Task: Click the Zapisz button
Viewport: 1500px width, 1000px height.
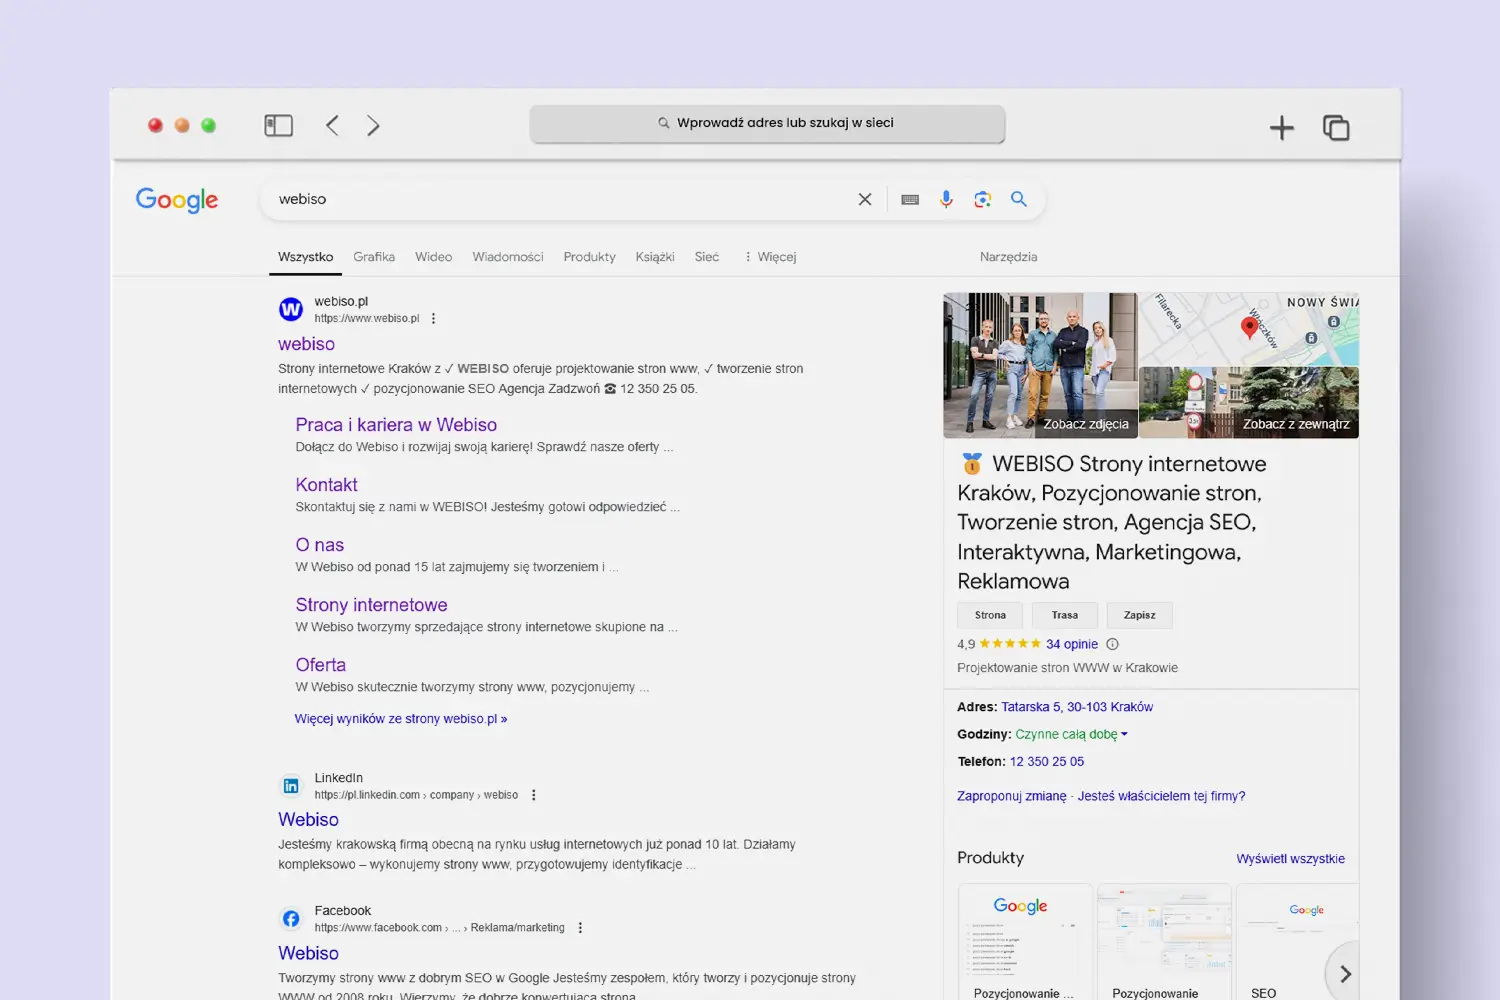Action: 1139,615
